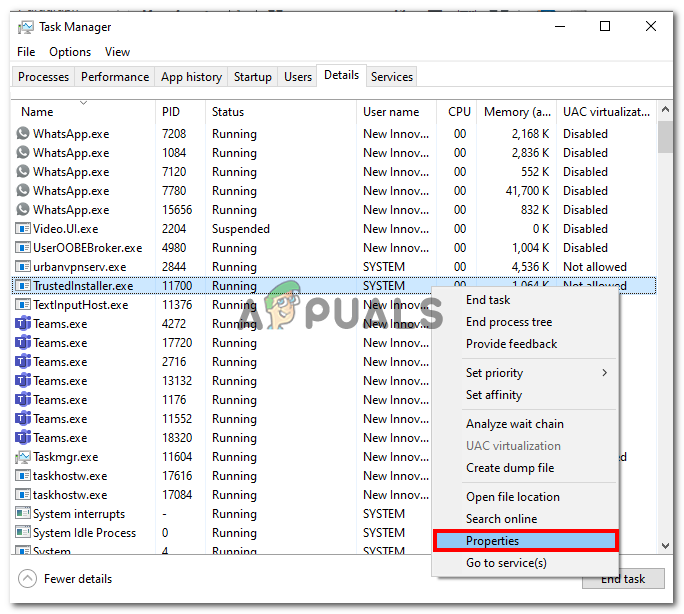Switch to the Performance tab
This screenshot has height=614, width=684.
click(x=115, y=77)
